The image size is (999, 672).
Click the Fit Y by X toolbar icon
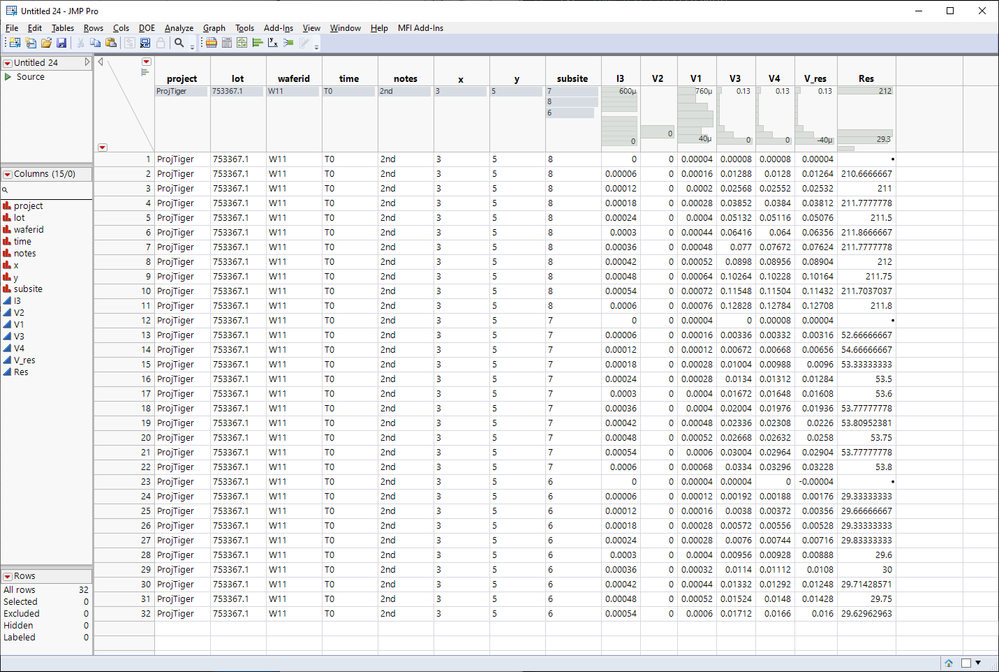tap(273, 43)
